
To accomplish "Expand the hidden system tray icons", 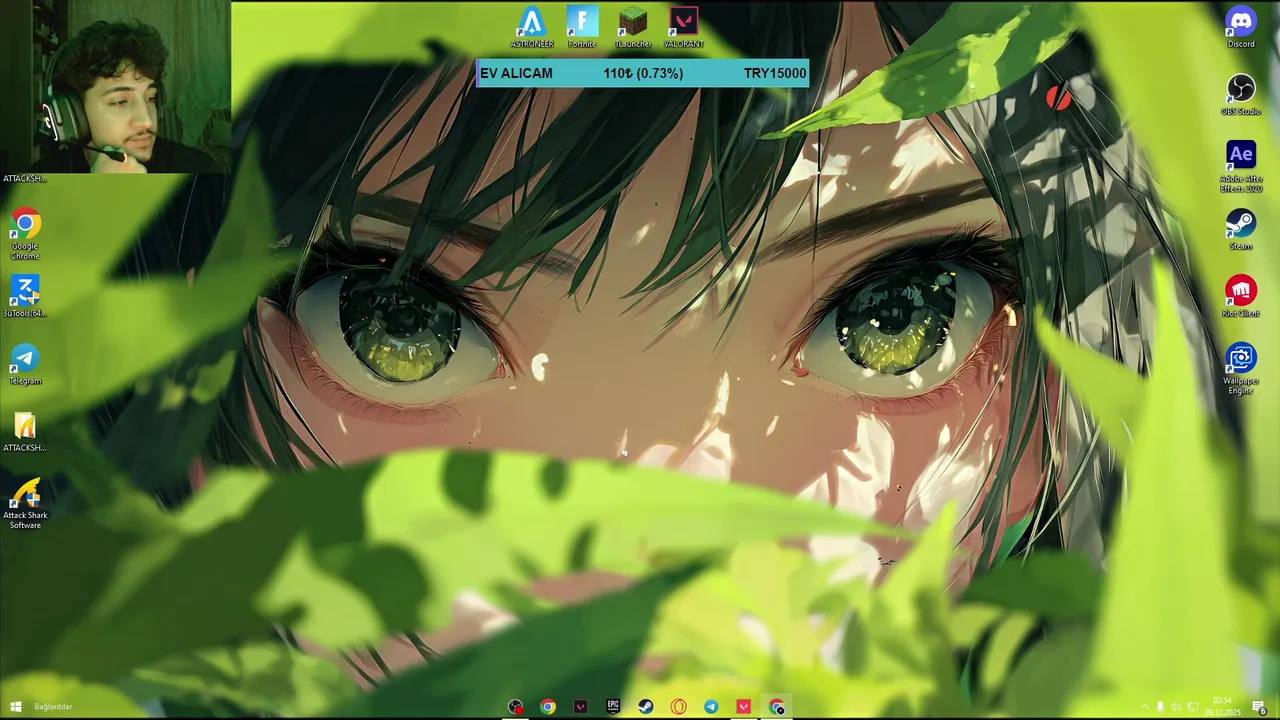I will coord(1144,707).
